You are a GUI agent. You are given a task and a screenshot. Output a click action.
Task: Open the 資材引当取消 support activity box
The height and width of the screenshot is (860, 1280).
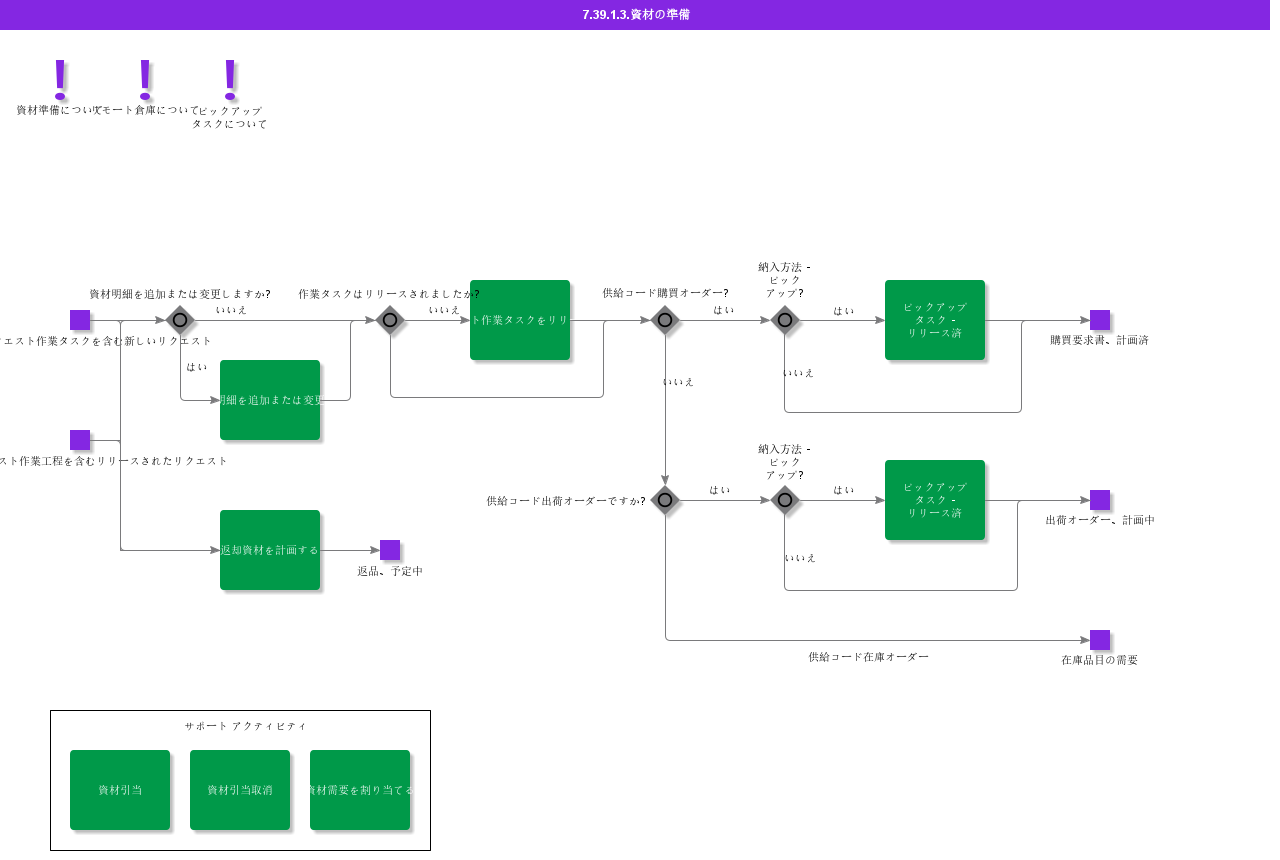pyautogui.click(x=240, y=790)
